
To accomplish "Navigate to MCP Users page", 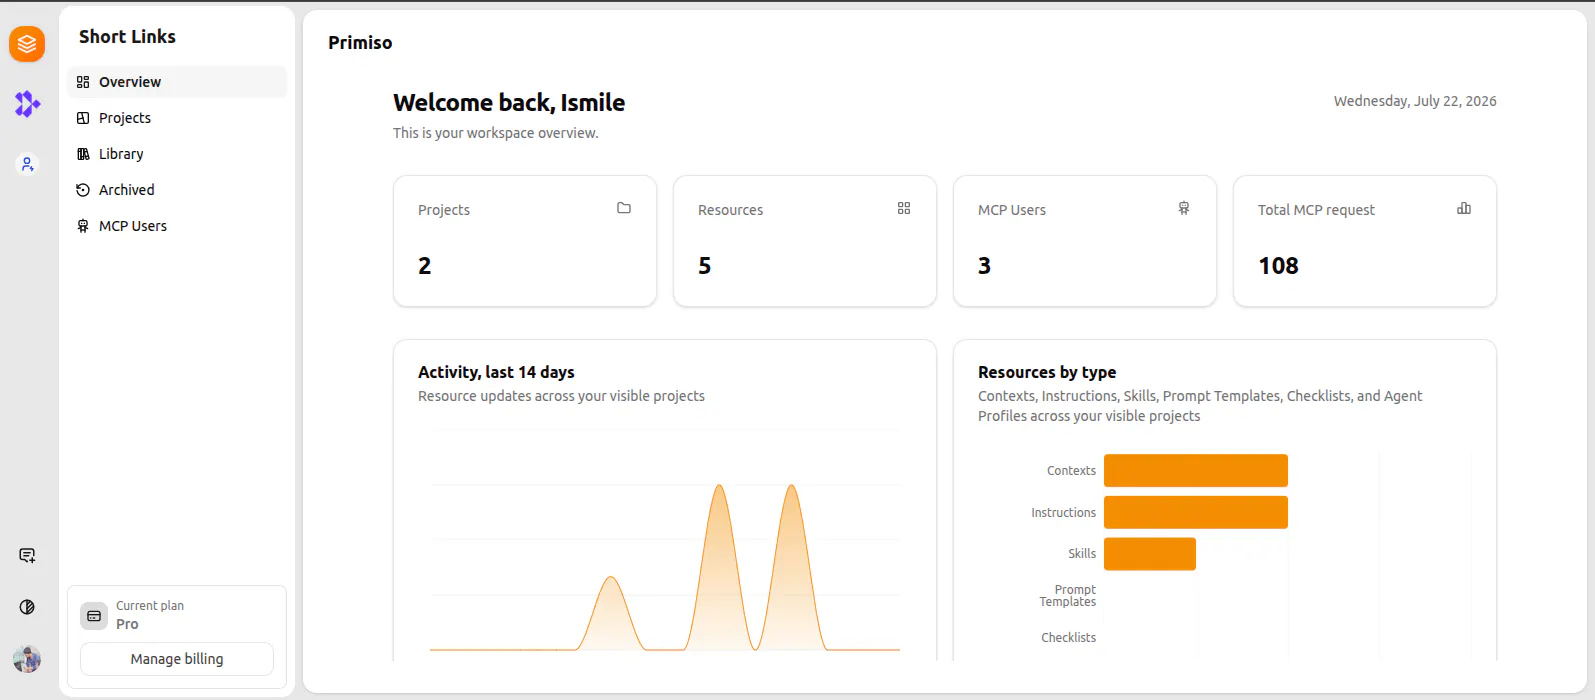I will [x=177, y=226].
